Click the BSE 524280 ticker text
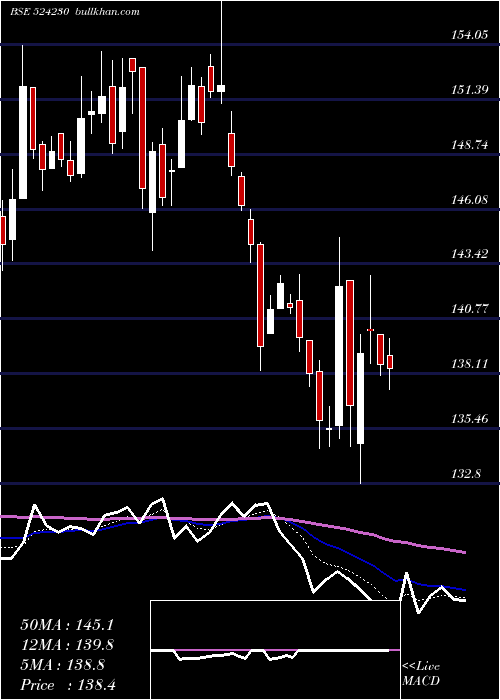 [39, 12]
